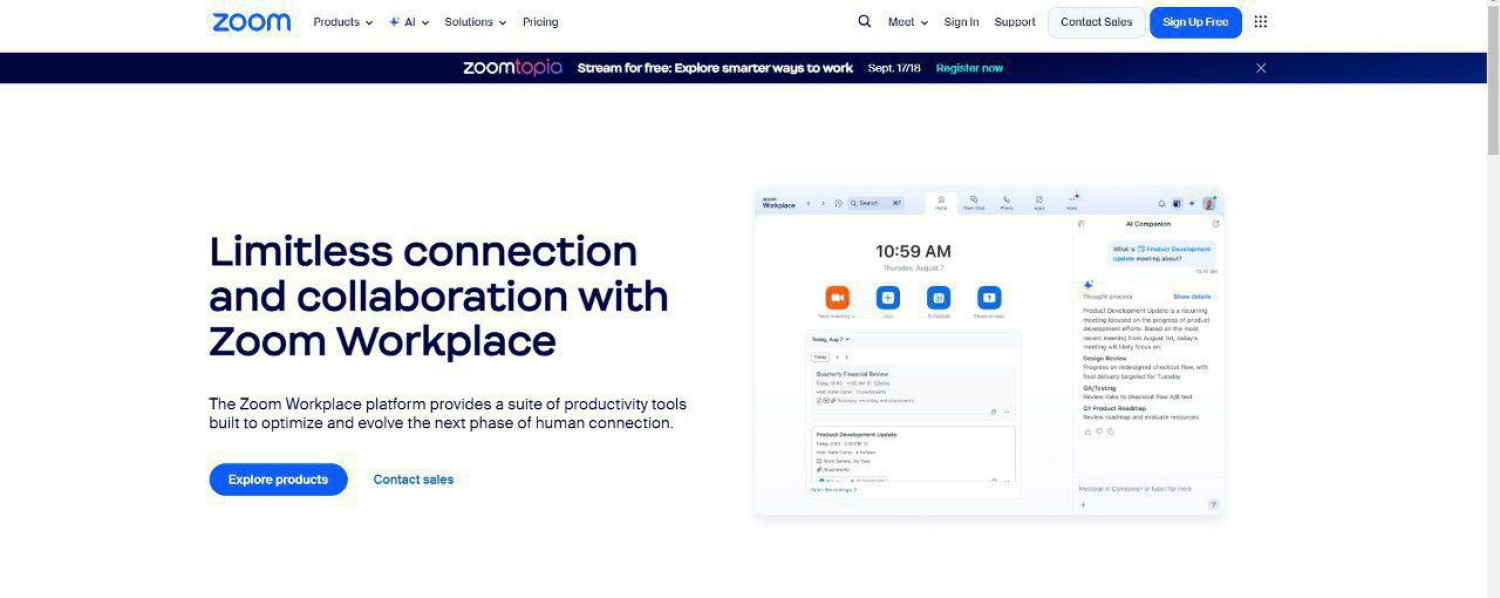Expand the Solutions dropdown menu

point(475,22)
